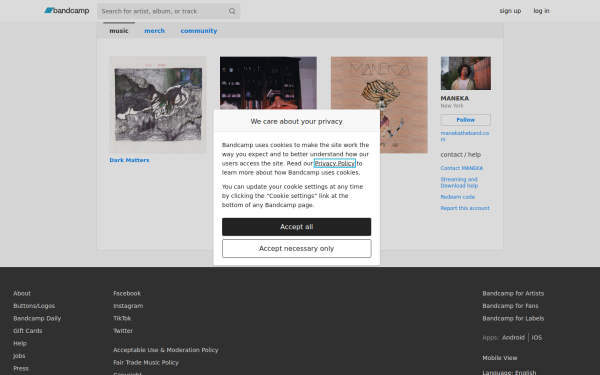The image size is (600, 375).
Task: Open the Jobs footer link
Action: pos(19,356)
